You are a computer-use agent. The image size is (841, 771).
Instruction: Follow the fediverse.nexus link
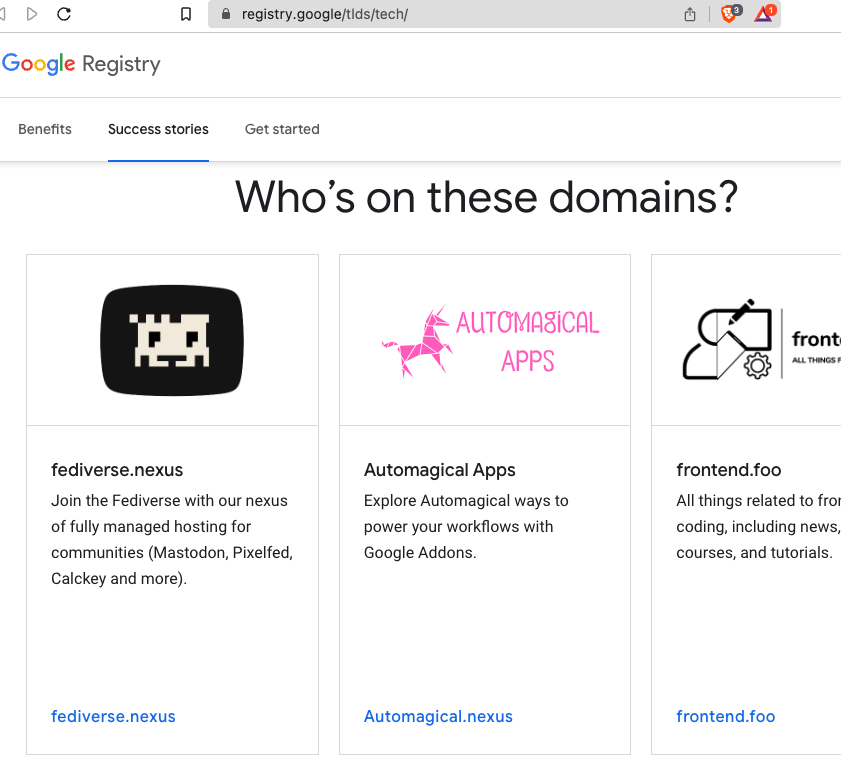click(114, 716)
